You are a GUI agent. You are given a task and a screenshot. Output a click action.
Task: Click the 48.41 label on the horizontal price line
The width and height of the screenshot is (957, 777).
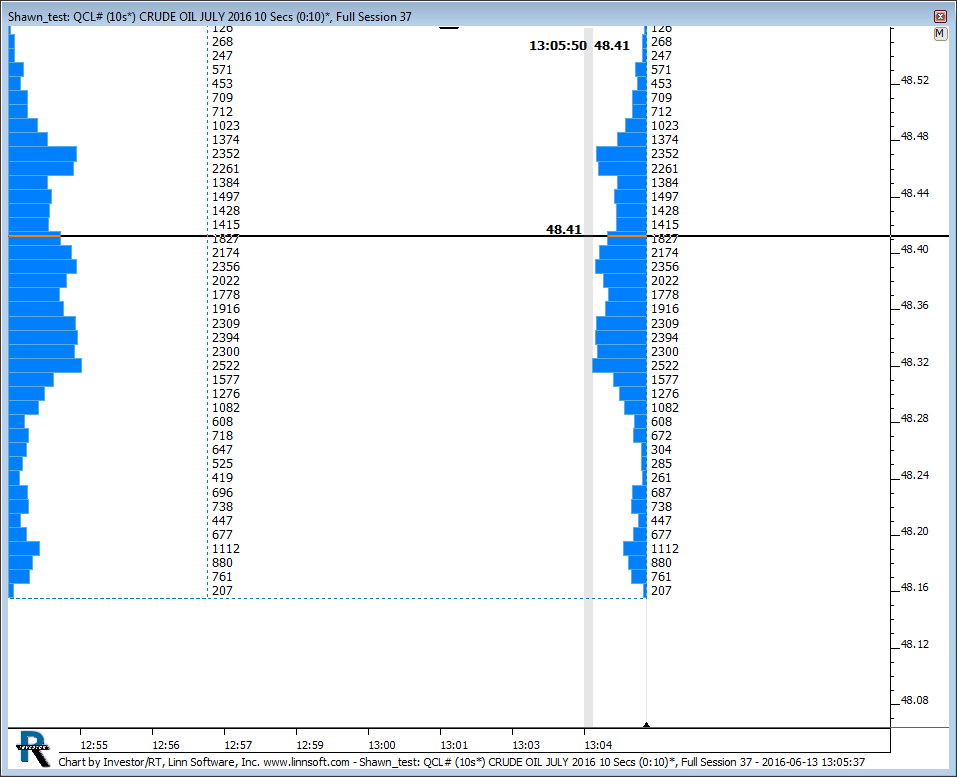click(x=563, y=230)
